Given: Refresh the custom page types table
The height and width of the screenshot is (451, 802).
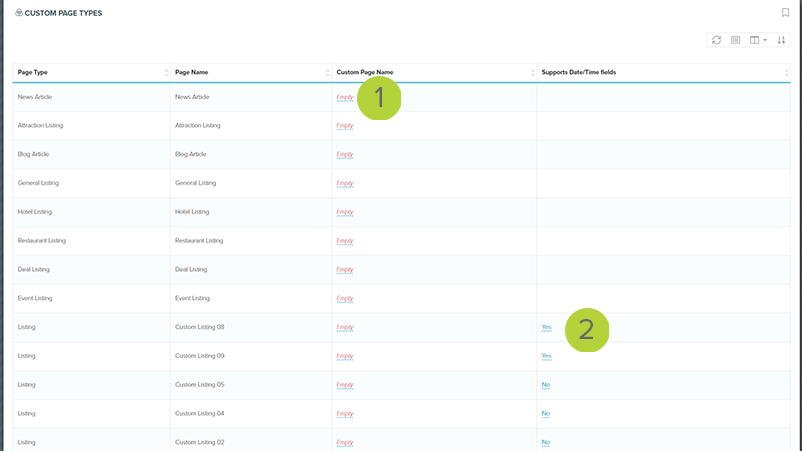Looking at the screenshot, I should 716,40.
